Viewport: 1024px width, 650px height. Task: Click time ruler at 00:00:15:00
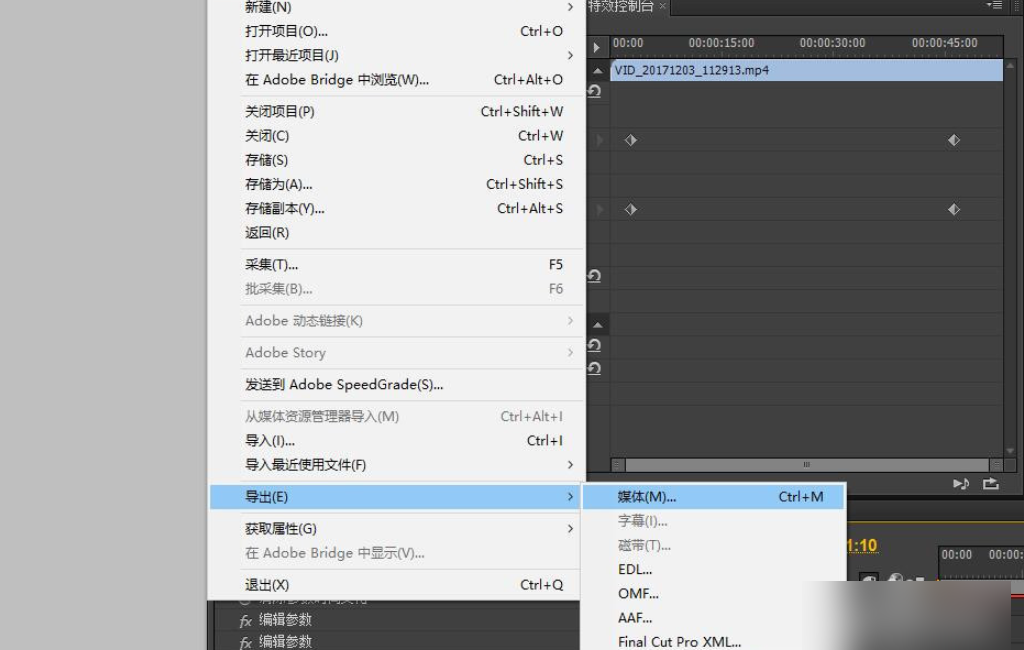click(x=721, y=43)
